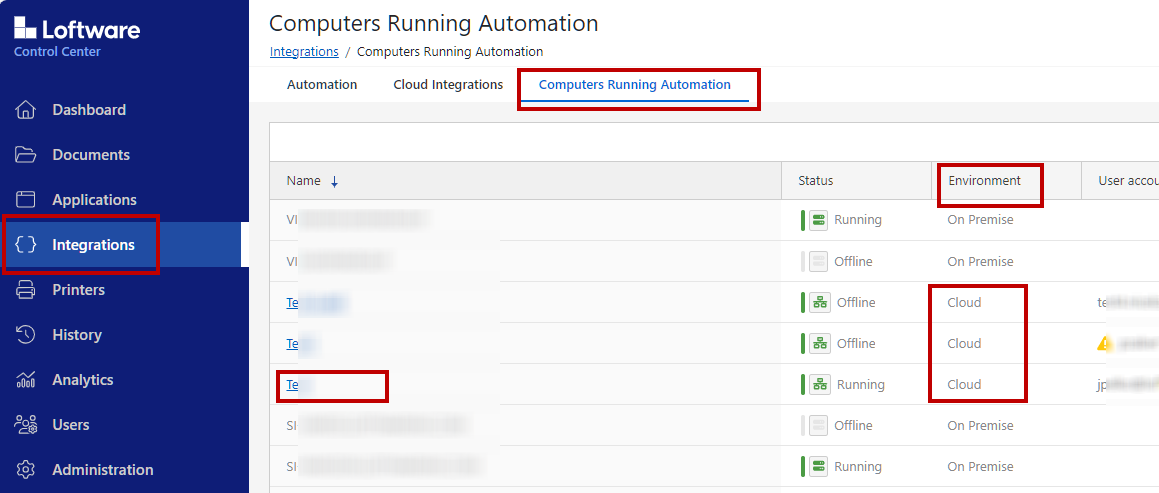The height and width of the screenshot is (493, 1159).
Task: Open History via its clock icon
Action: (26, 335)
